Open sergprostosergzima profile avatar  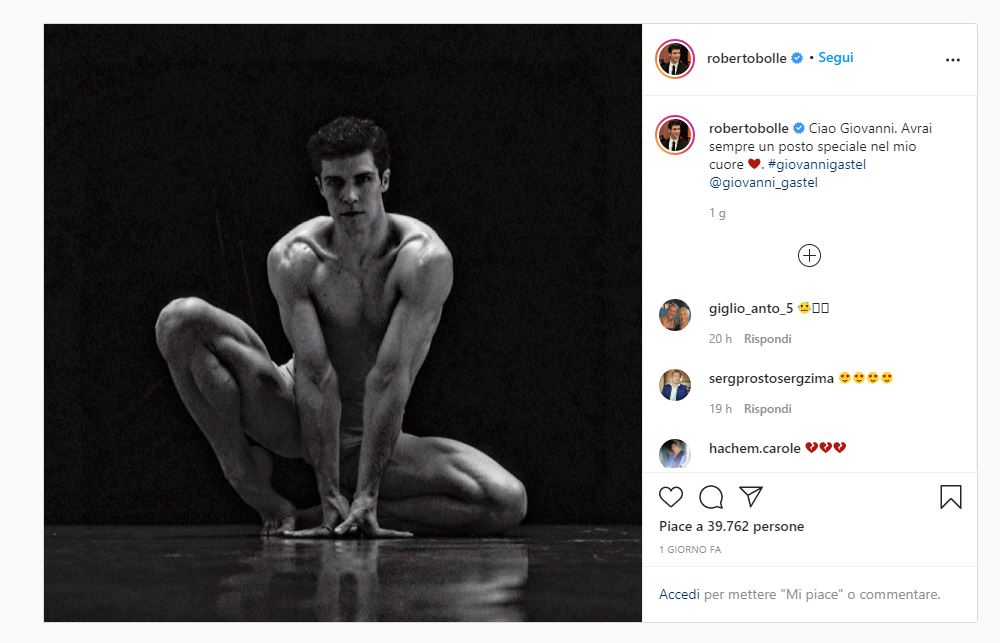point(675,385)
